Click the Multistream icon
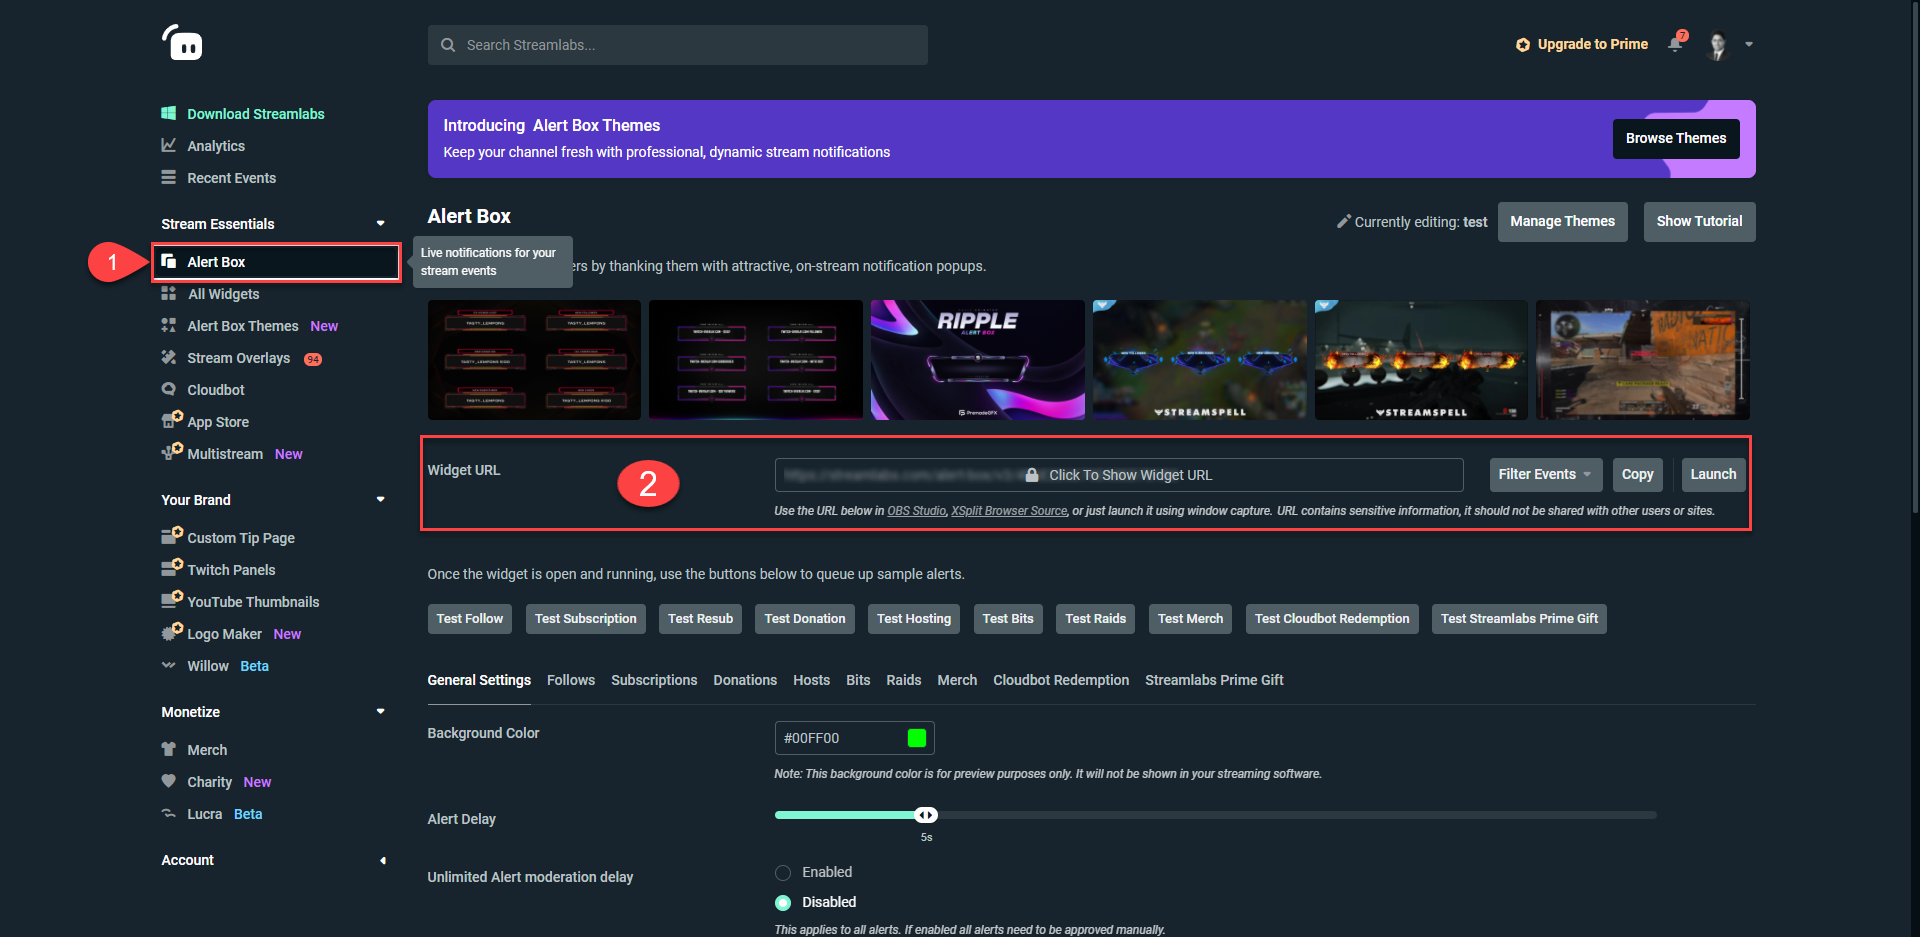This screenshot has width=1920, height=937. [x=172, y=451]
